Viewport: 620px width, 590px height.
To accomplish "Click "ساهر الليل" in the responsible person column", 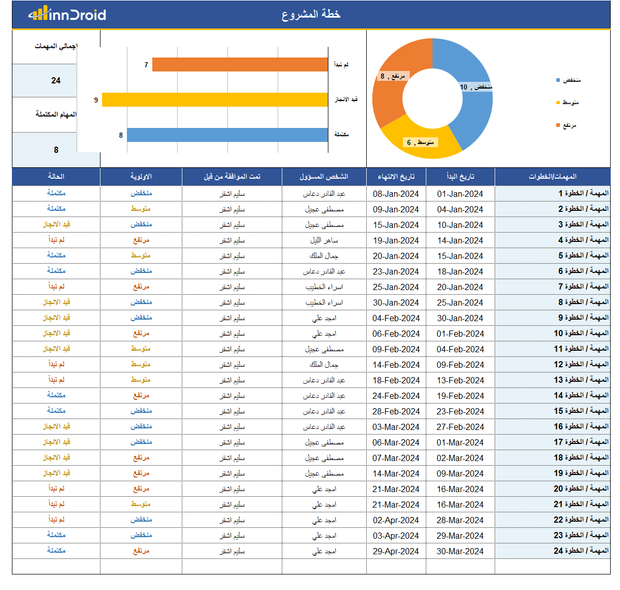I will [324, 240].
